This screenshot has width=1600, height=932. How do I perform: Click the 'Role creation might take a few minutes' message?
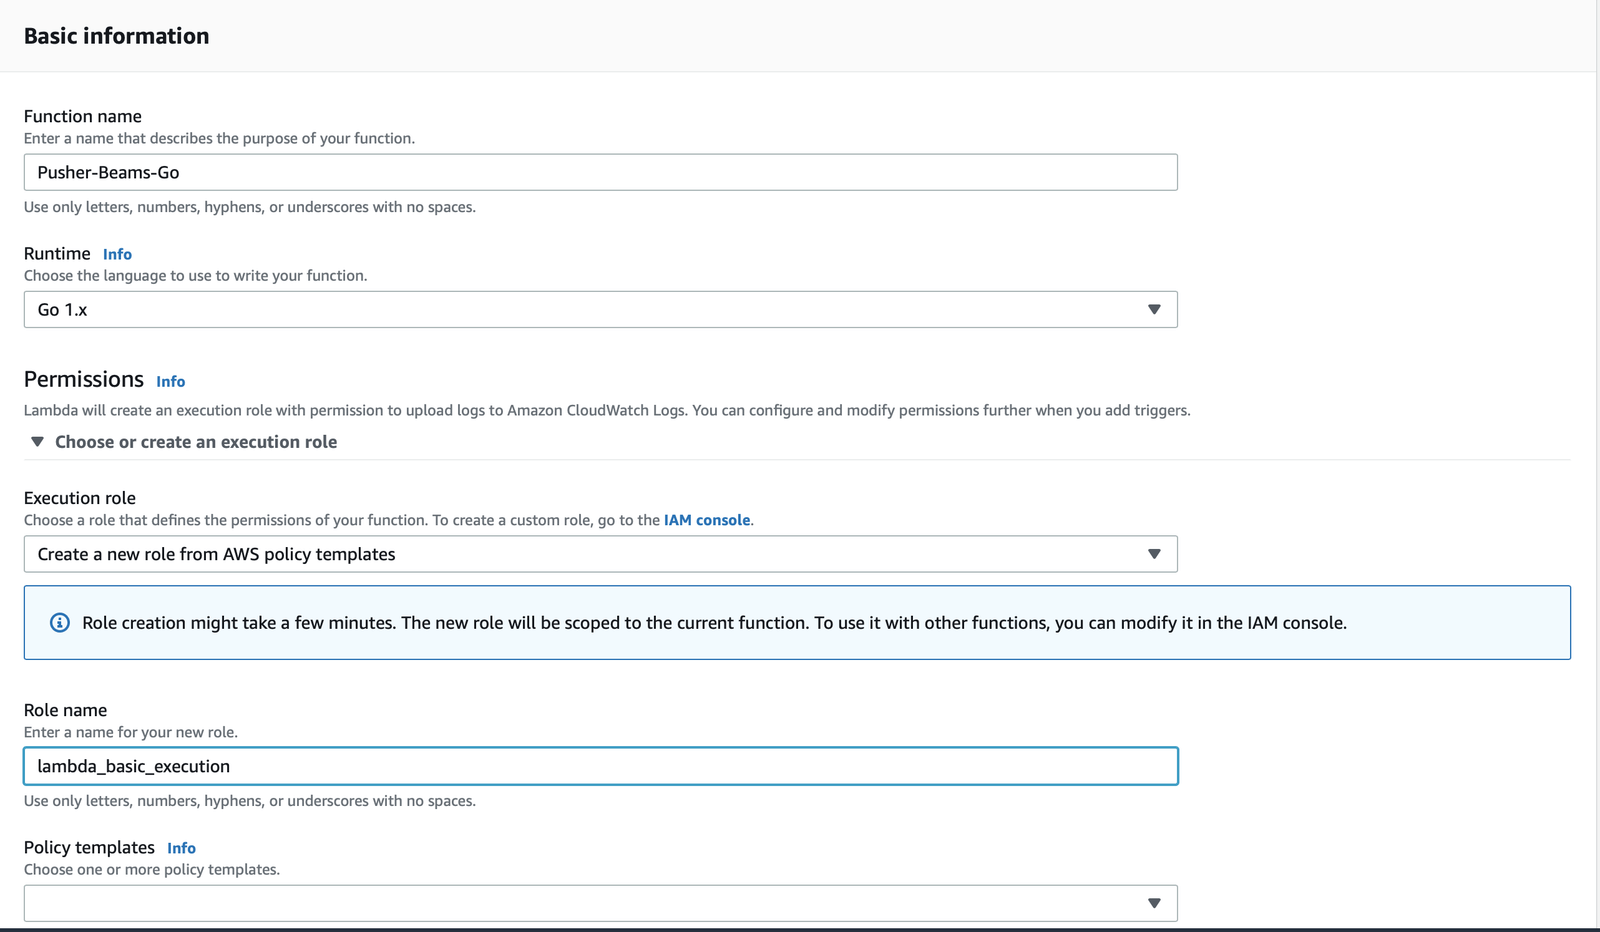click(x=714, y=623)
